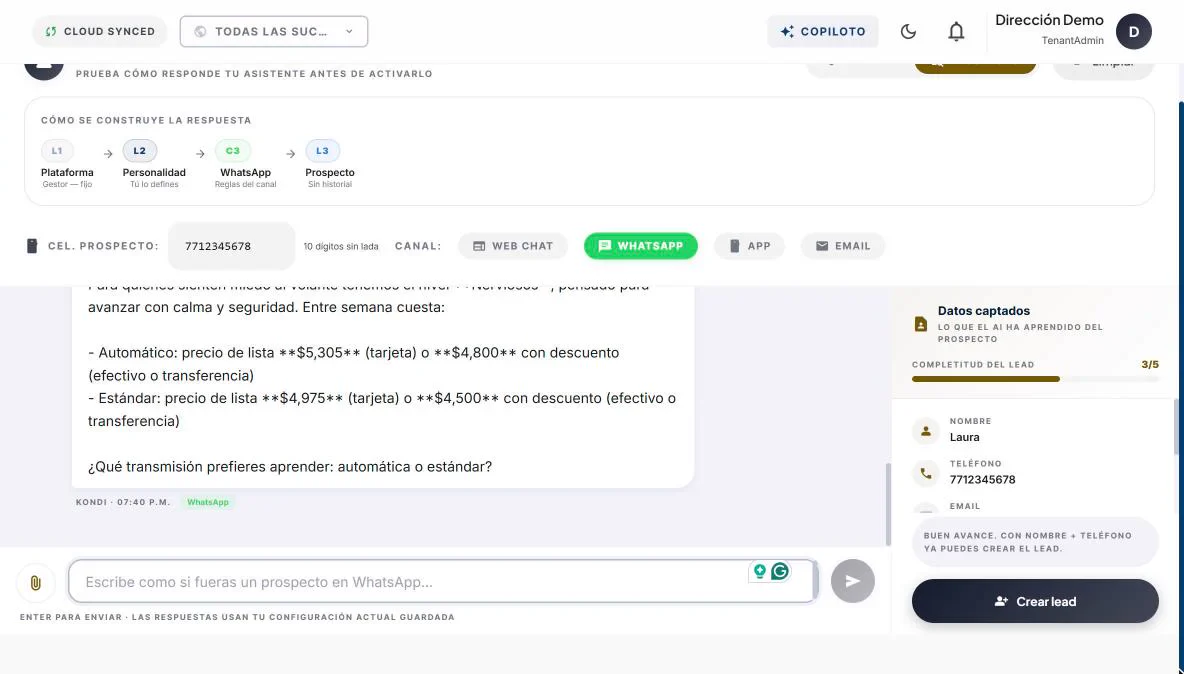The image size is (1184, 674).
Task: Click the Prospecto label text
Action: 330,172
